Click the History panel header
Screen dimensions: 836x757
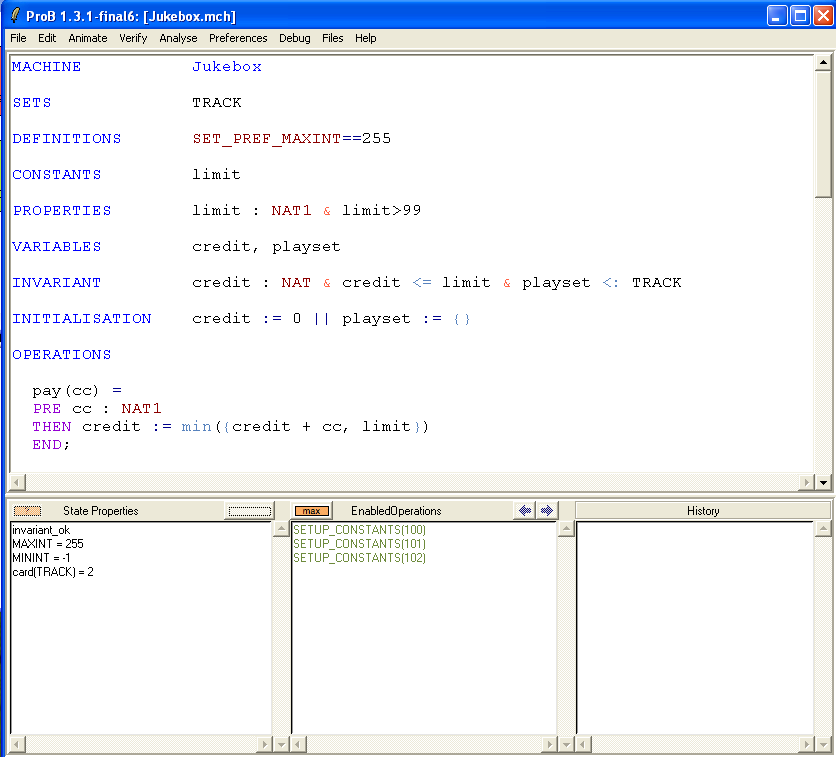pyautogui.click(x=702, y=511)
